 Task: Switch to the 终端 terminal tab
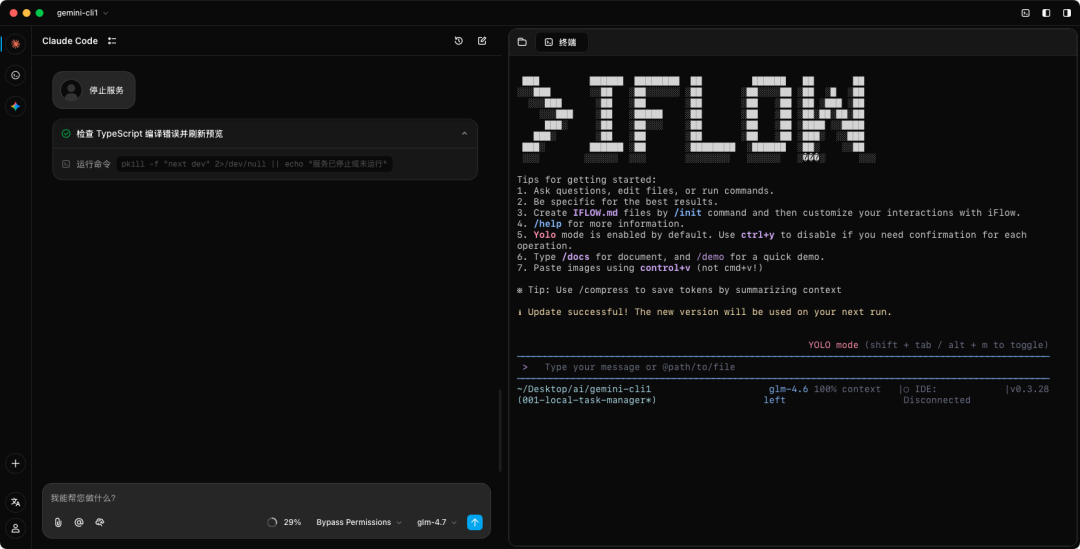tap(561, 42)
